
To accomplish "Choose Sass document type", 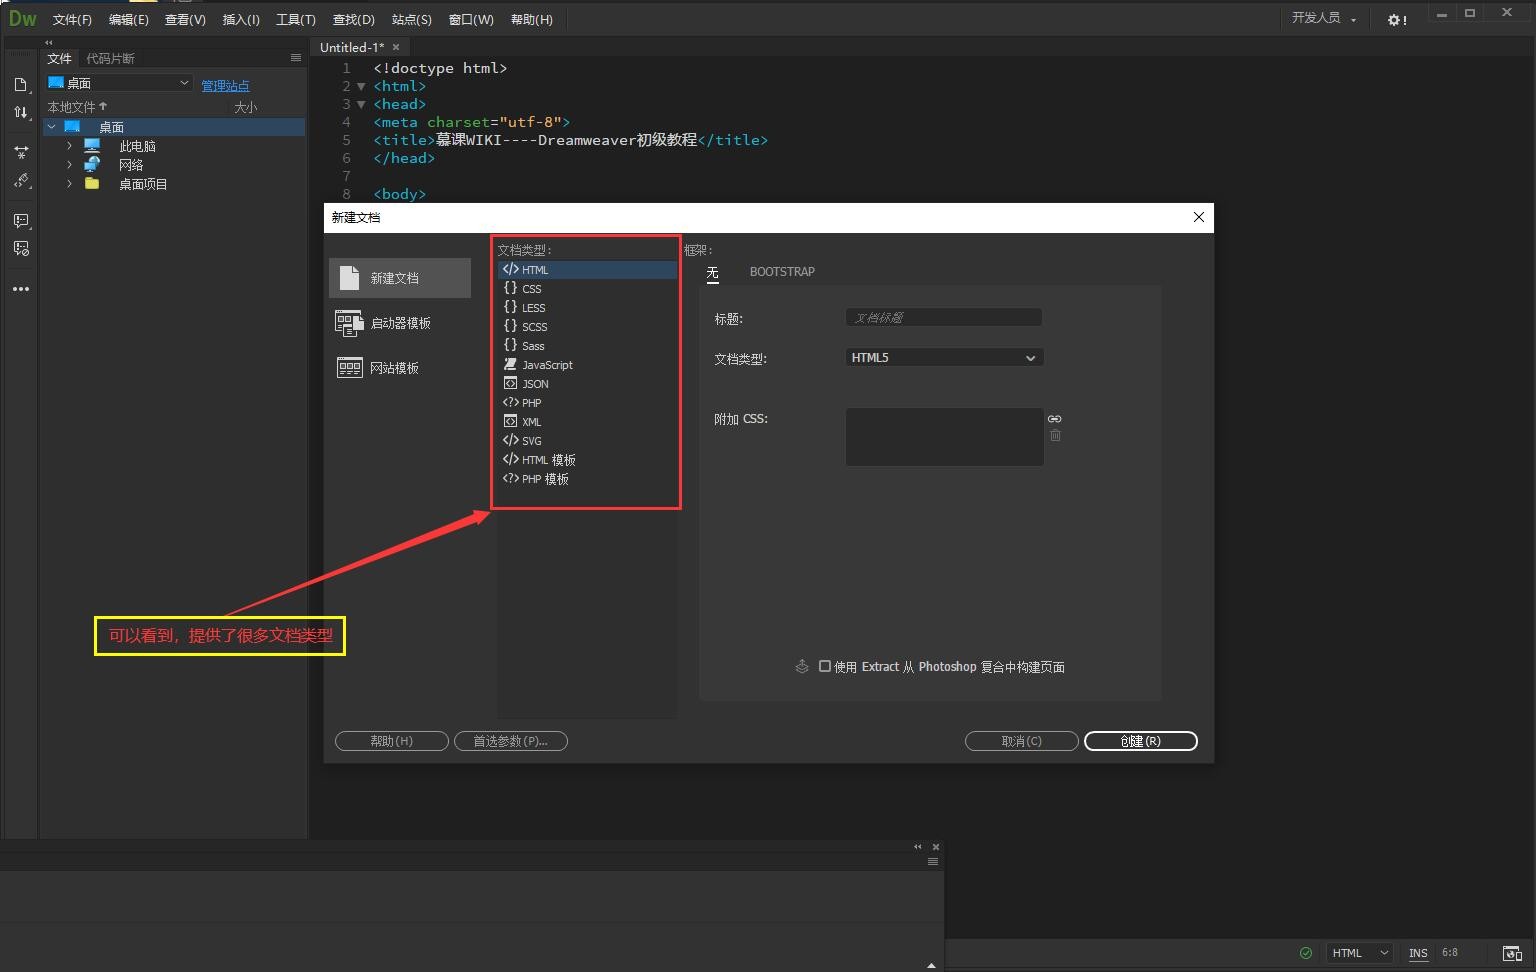I will coord(588,346).
